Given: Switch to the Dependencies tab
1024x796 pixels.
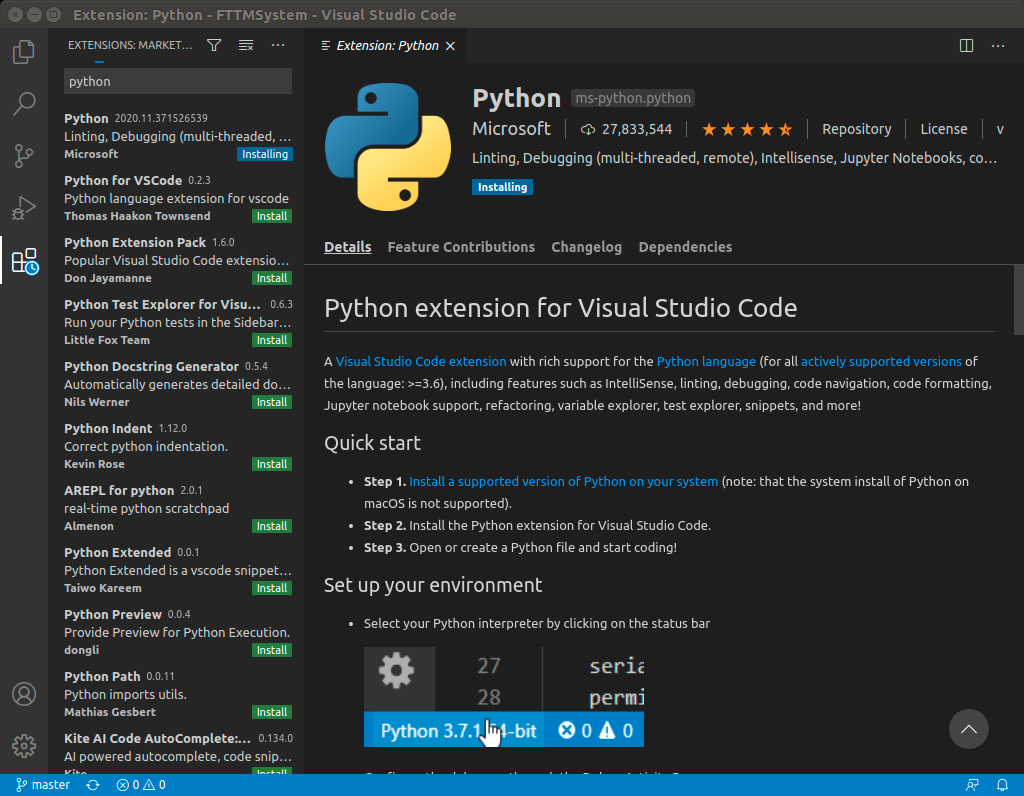Looking at the screenshot, I should [685, 247].
